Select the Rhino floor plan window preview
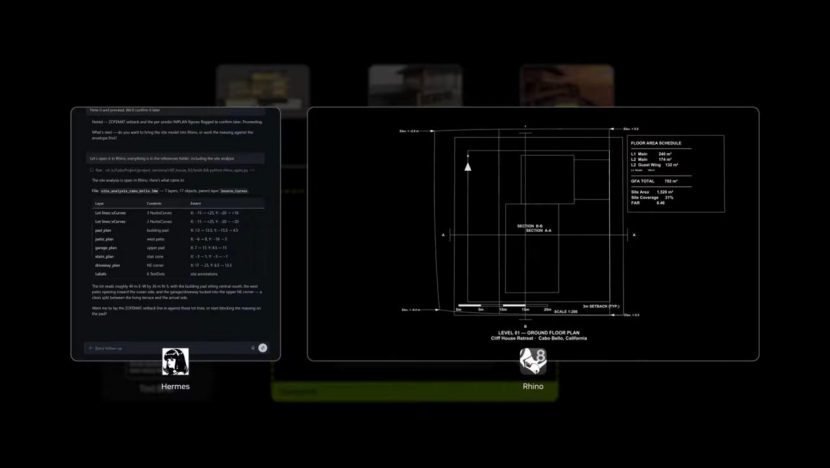 [x=533, y=234]
